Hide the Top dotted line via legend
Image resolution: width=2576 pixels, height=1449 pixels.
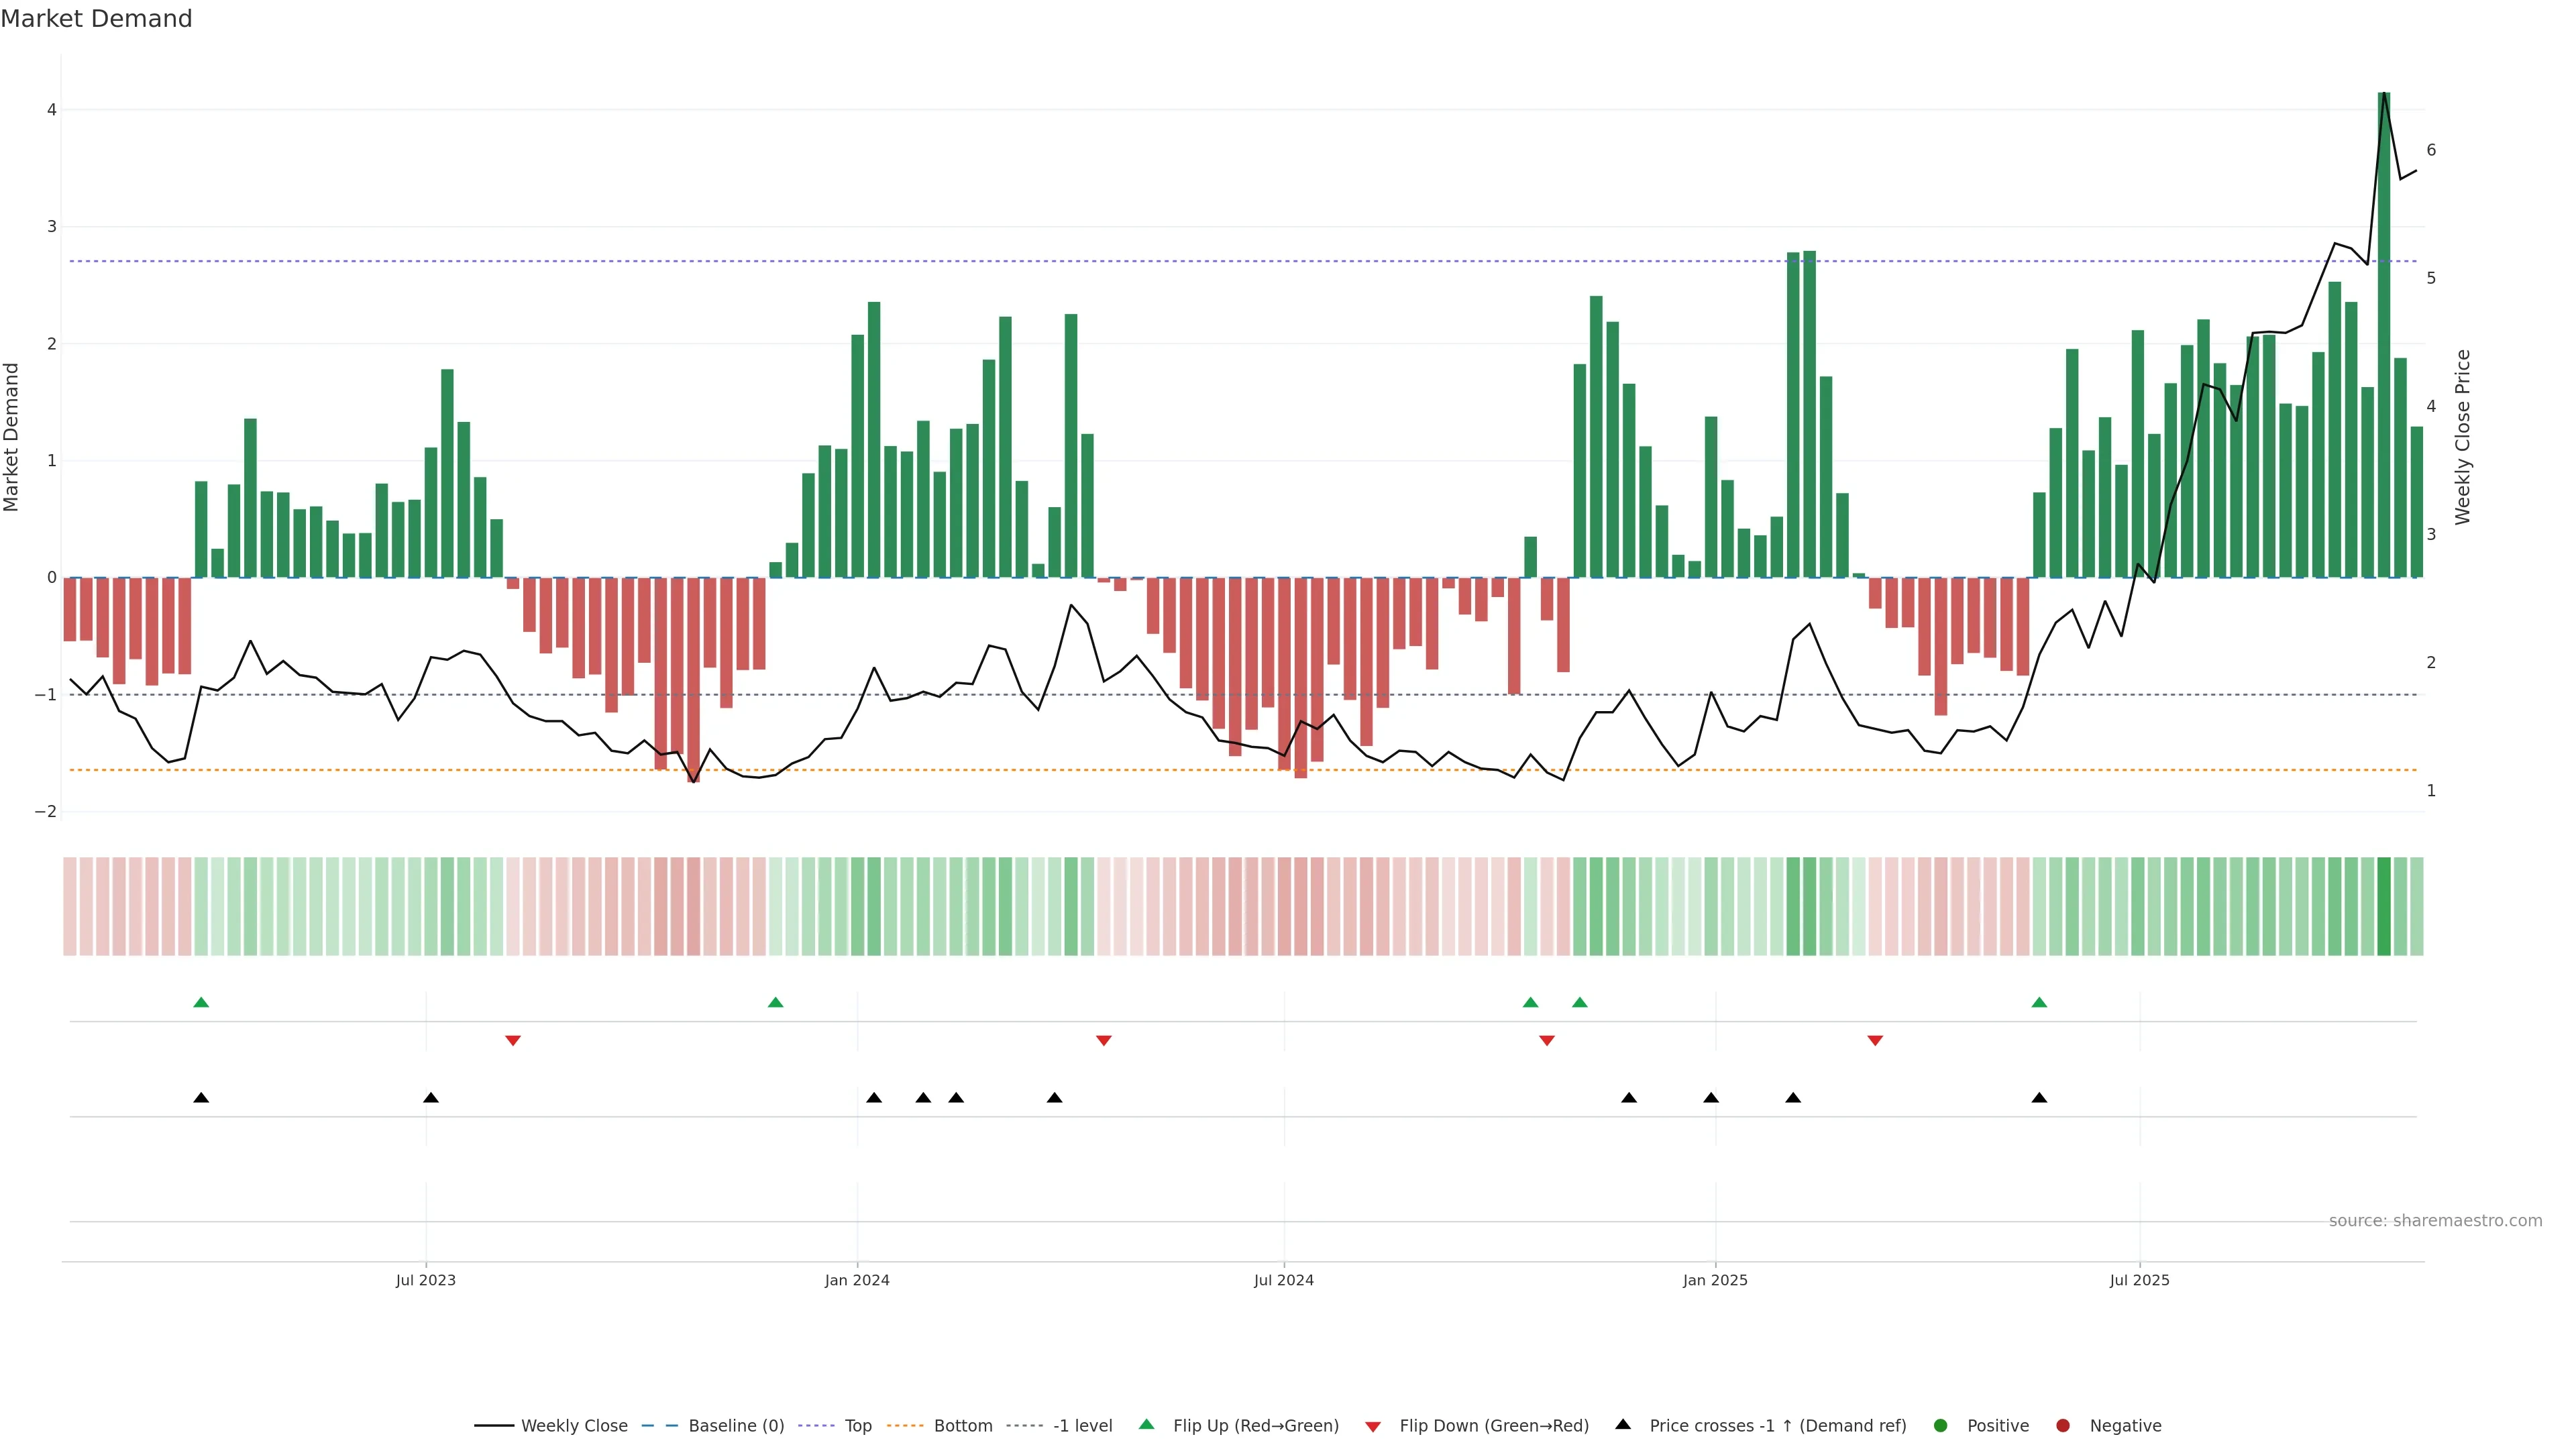[x=857, y=1426]
